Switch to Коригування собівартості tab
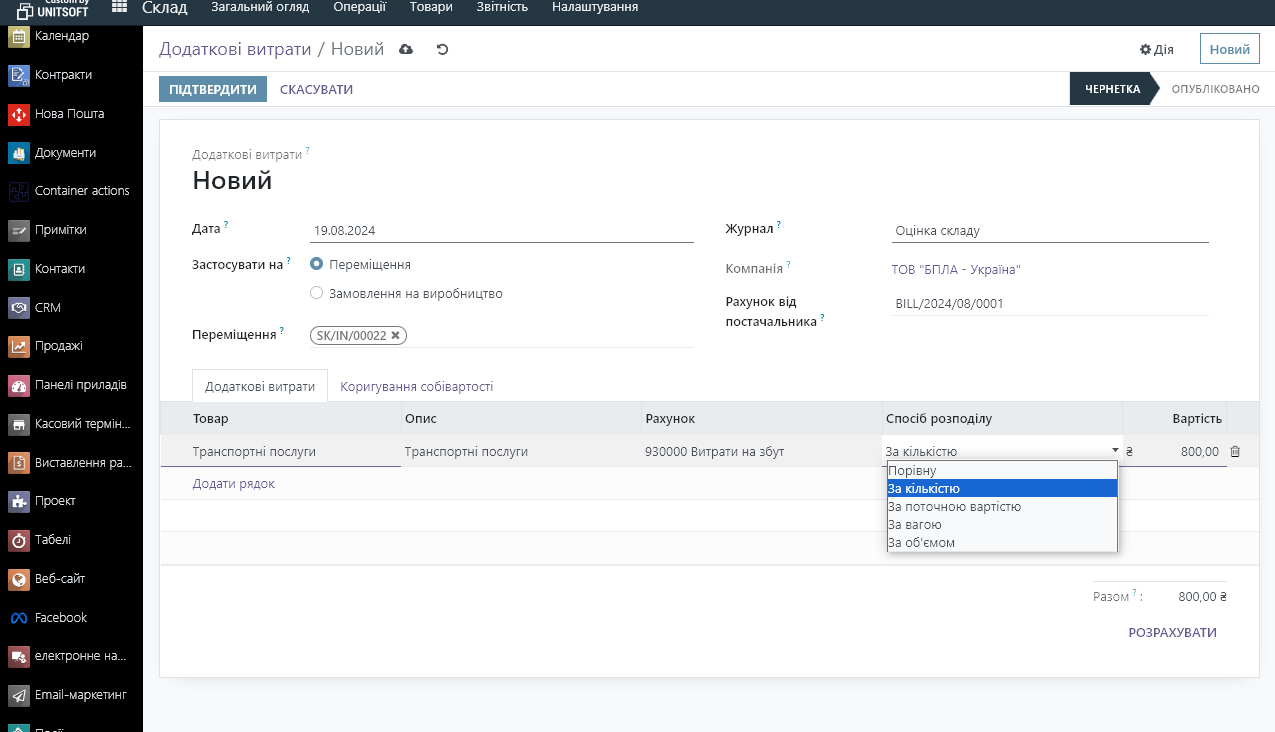Viewport: 1275px width, 732px height. click(416, 387)
